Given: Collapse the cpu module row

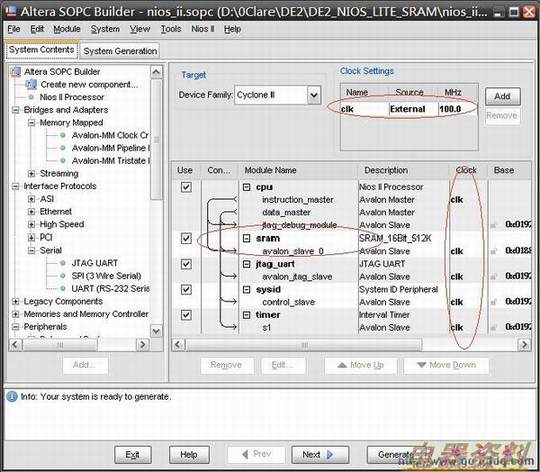Looking at the screenshot, I should [247, 187].
